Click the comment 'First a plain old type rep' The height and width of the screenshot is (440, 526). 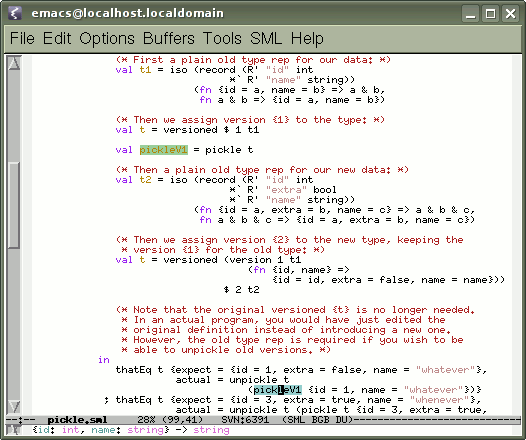pyautogui.click(x=253, y=60)
